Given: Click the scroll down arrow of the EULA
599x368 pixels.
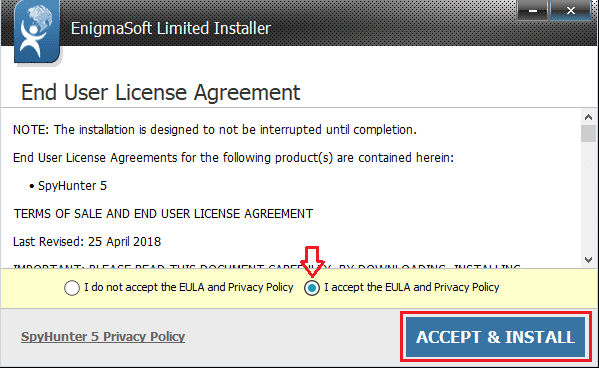Looking at the screenshot, I should (x=588, y=260).
